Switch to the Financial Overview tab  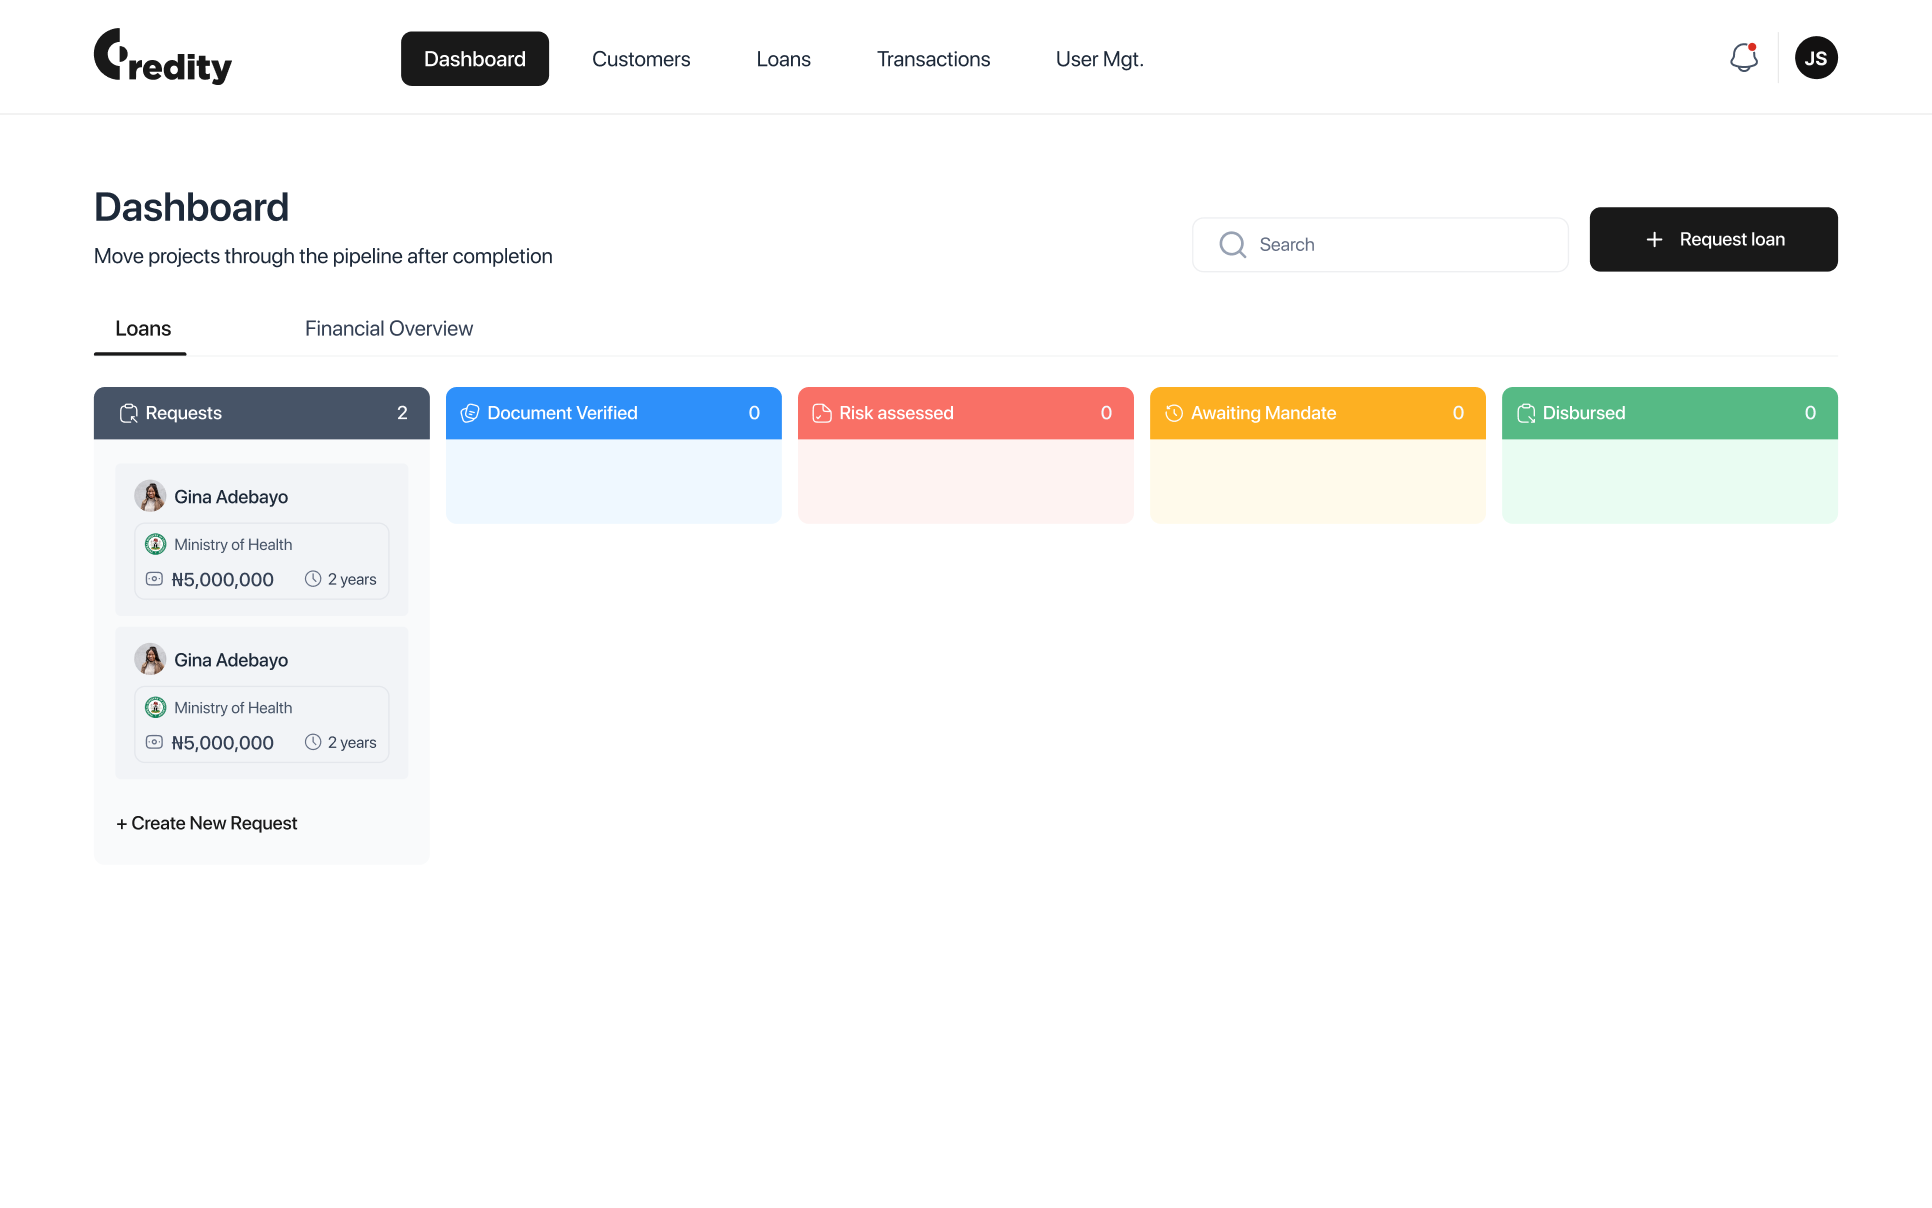coord(389,328)
